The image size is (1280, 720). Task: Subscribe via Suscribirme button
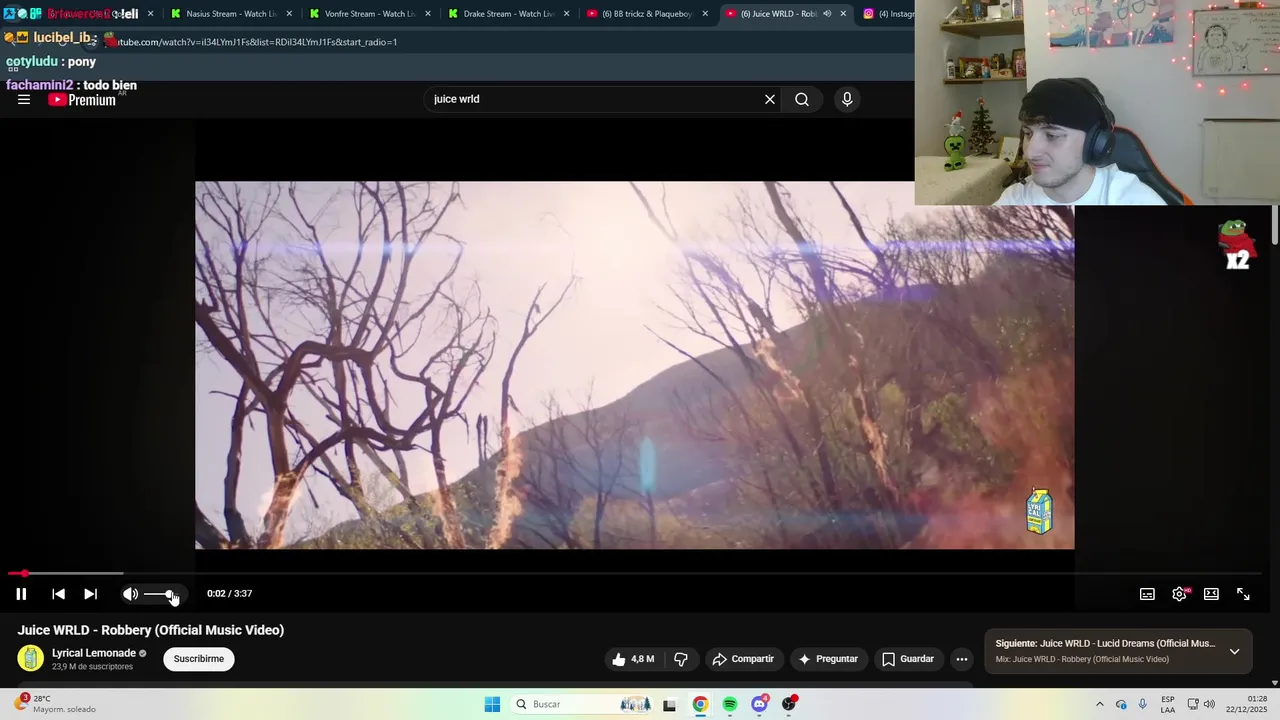tap(199, 659)
